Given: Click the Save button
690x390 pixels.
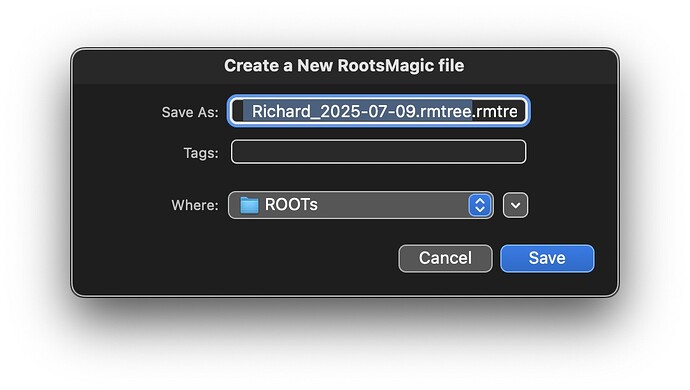Looking at the screenshot, I should (x=547, y=258).
